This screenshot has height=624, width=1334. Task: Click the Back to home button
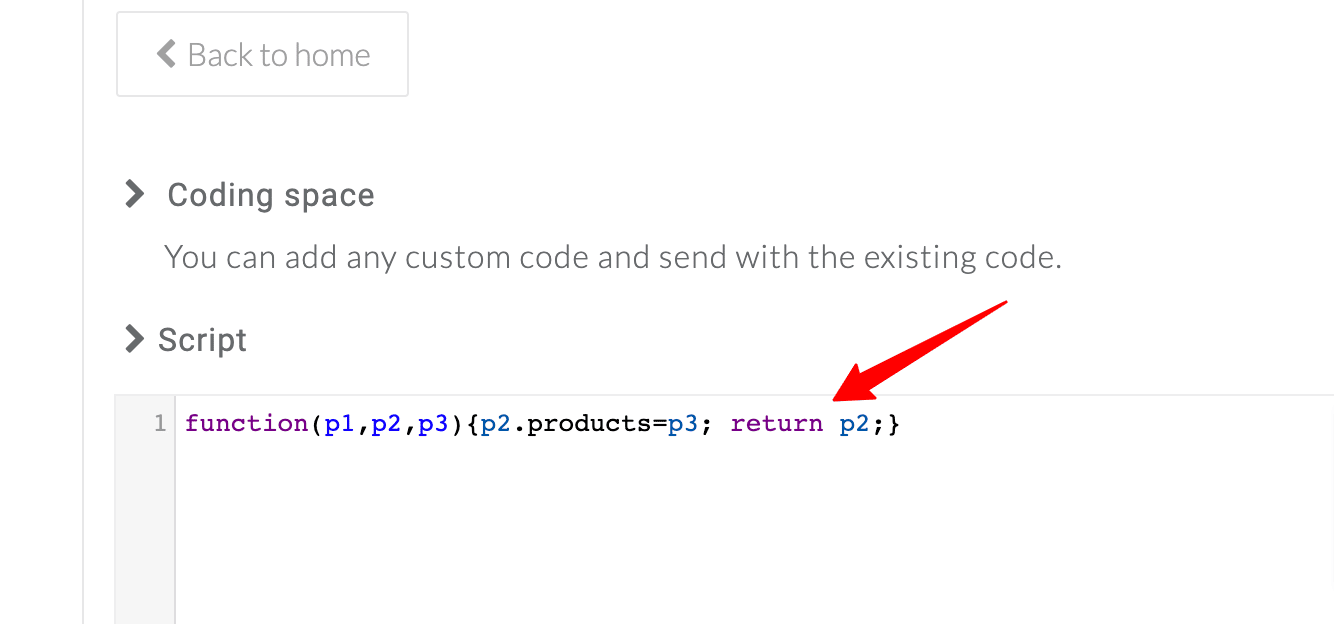coord(262,54)
